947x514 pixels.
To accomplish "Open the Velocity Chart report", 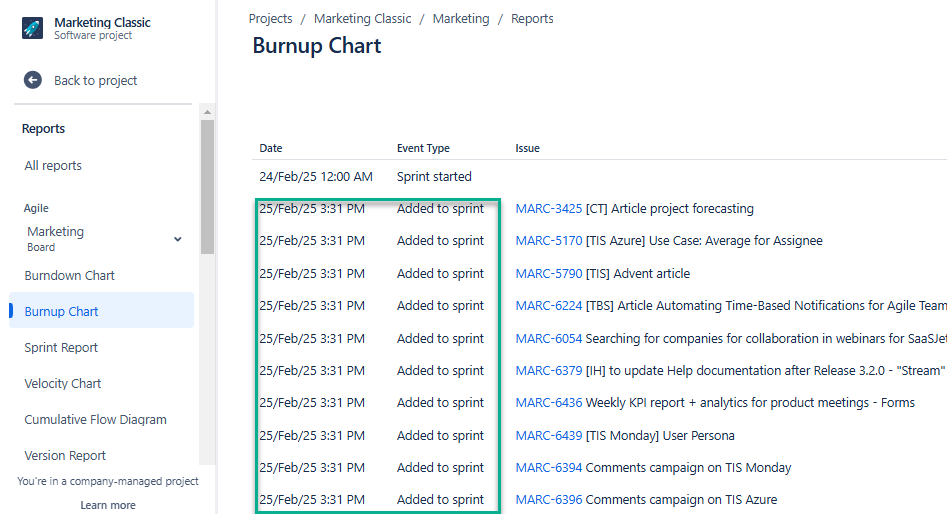I will tap(63, 384).
